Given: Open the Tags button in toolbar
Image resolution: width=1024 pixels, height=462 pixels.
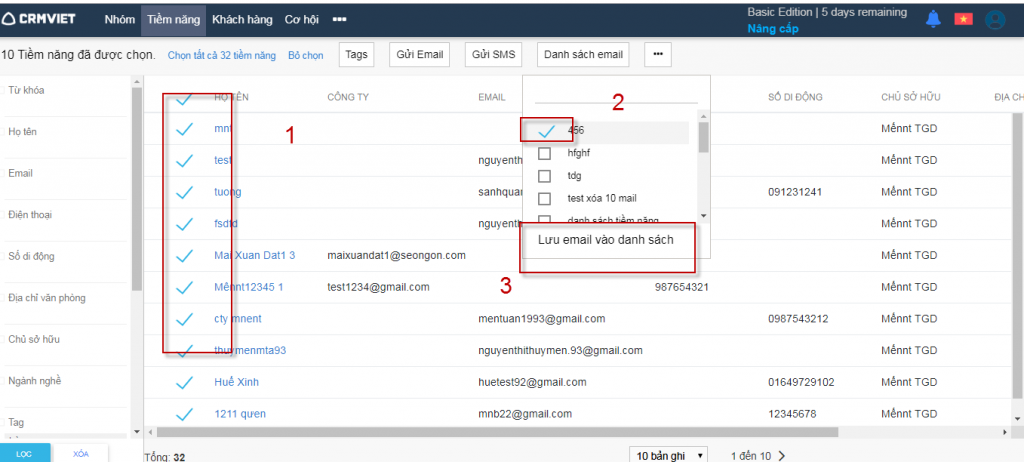Looking at the screenshot, I should [x=356, y=55].
